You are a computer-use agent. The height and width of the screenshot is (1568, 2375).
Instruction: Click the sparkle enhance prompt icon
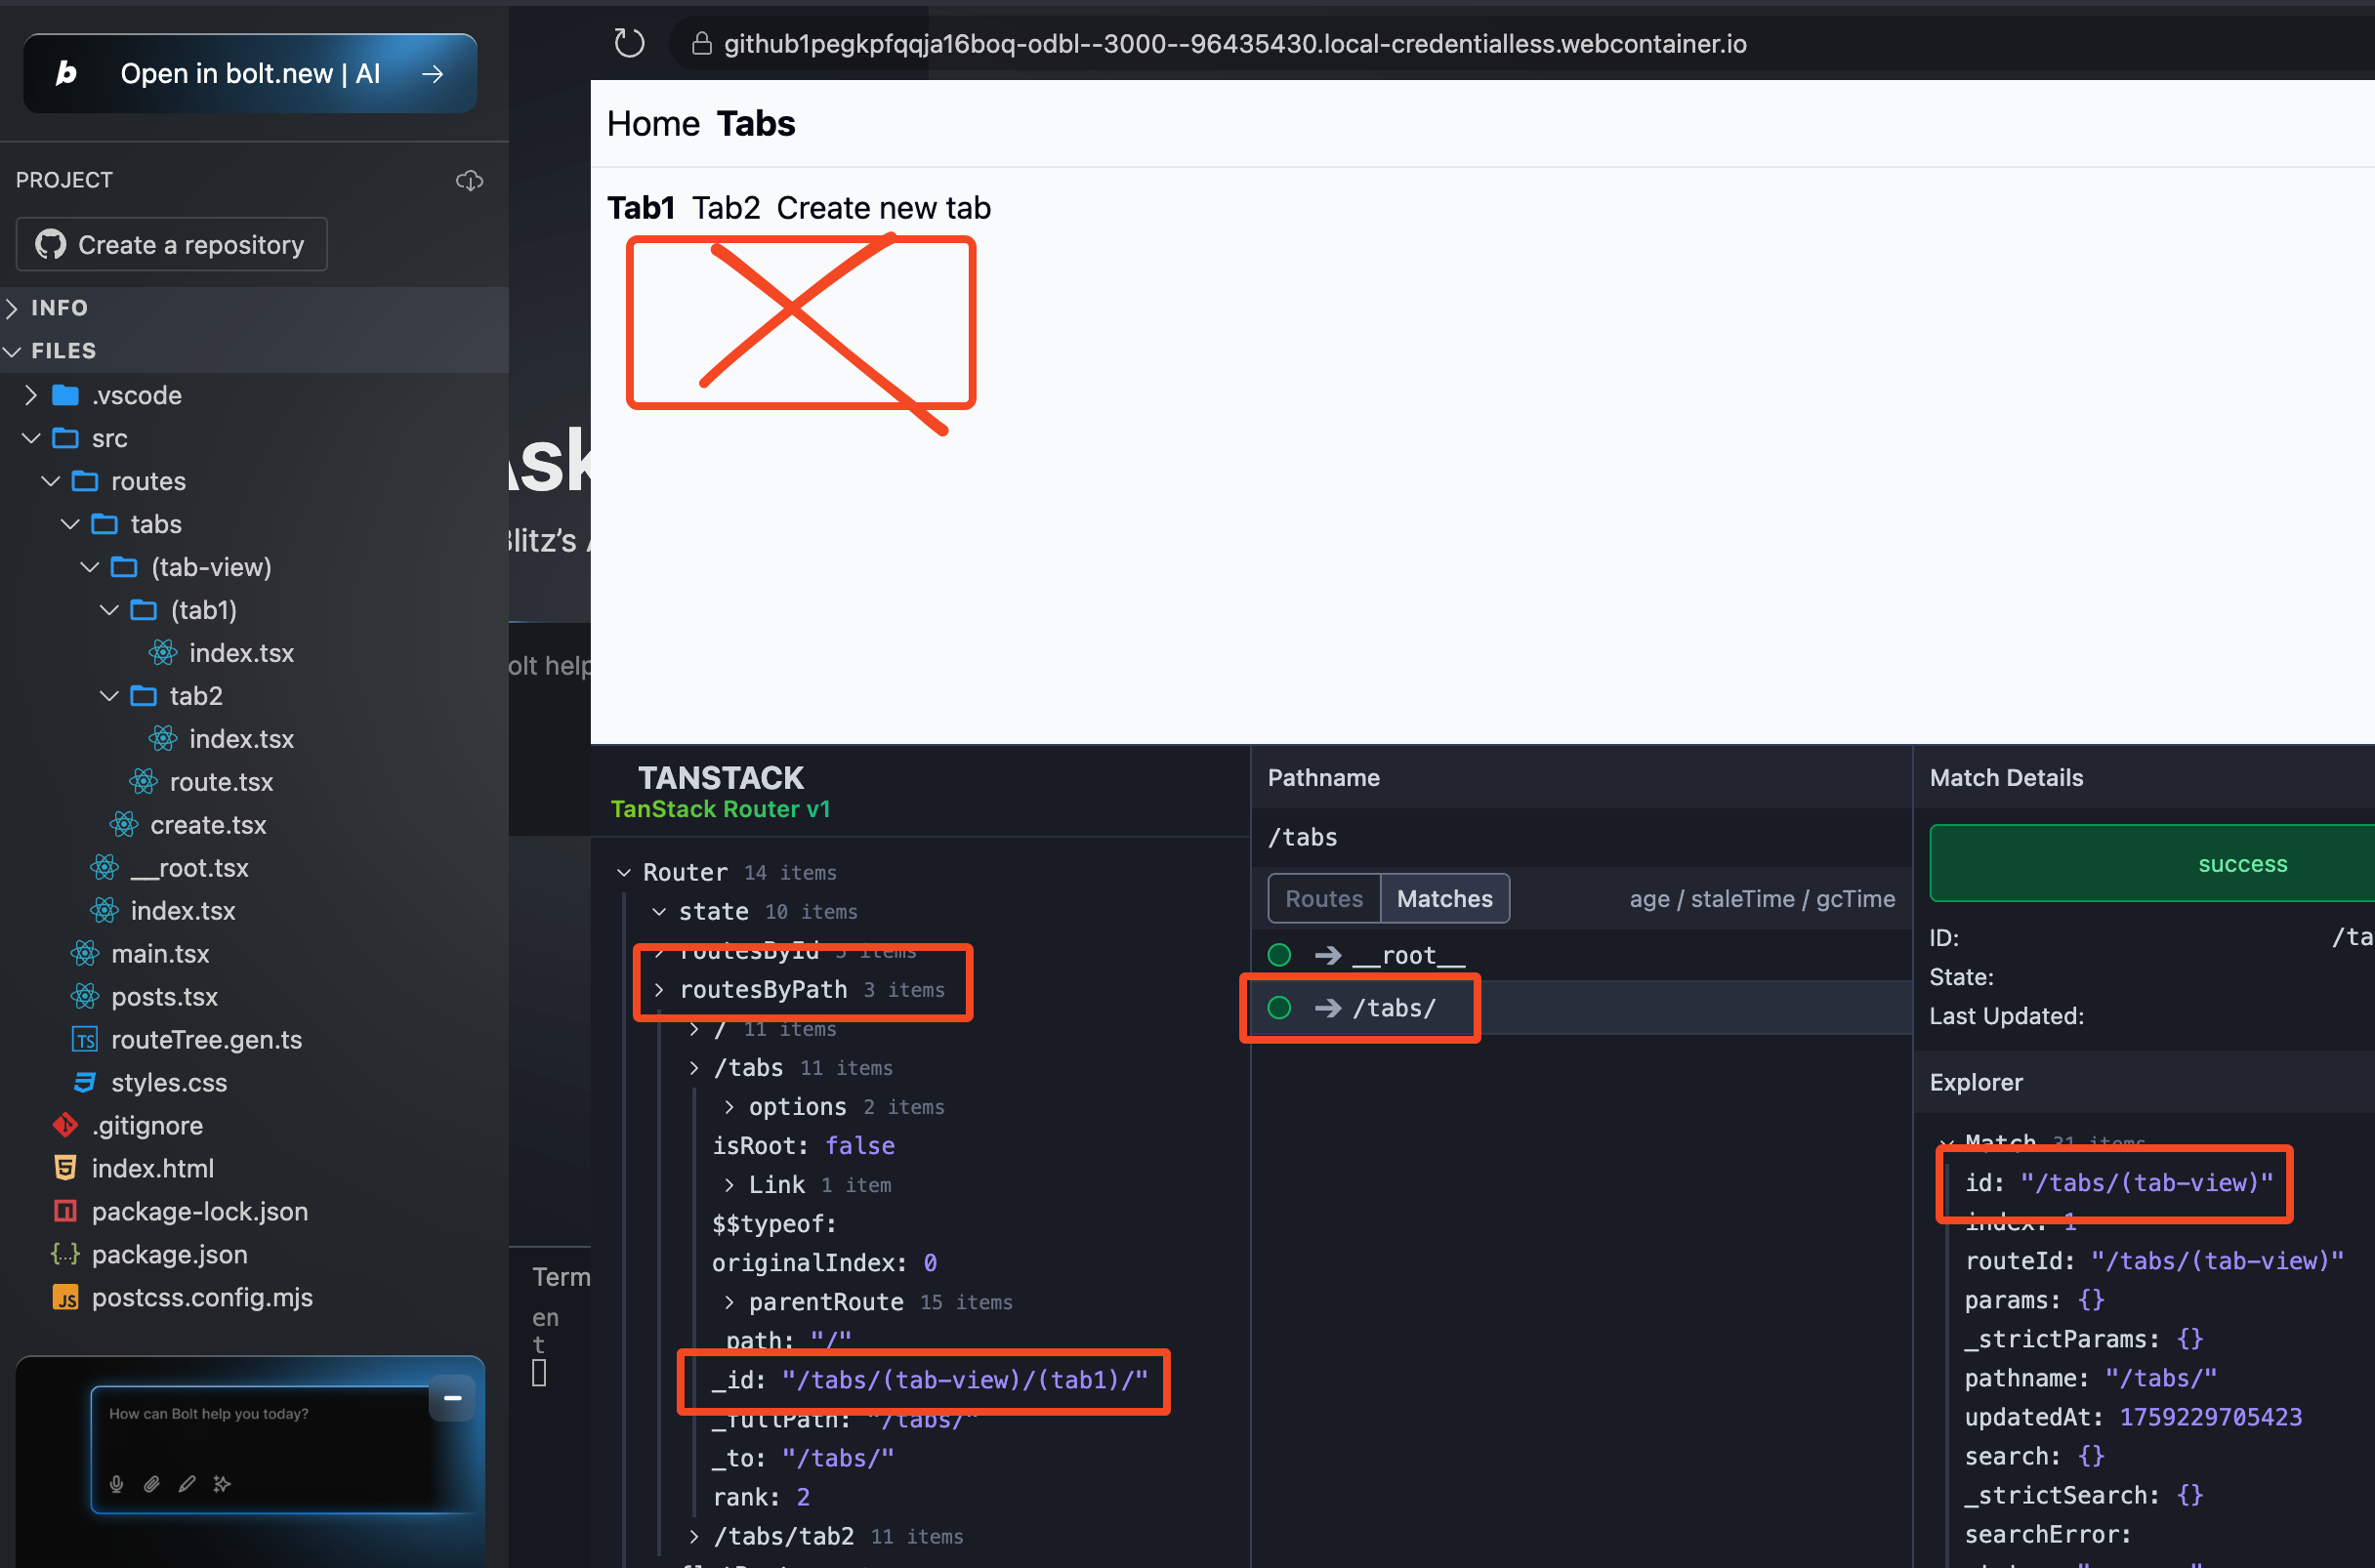[222, 1484]
